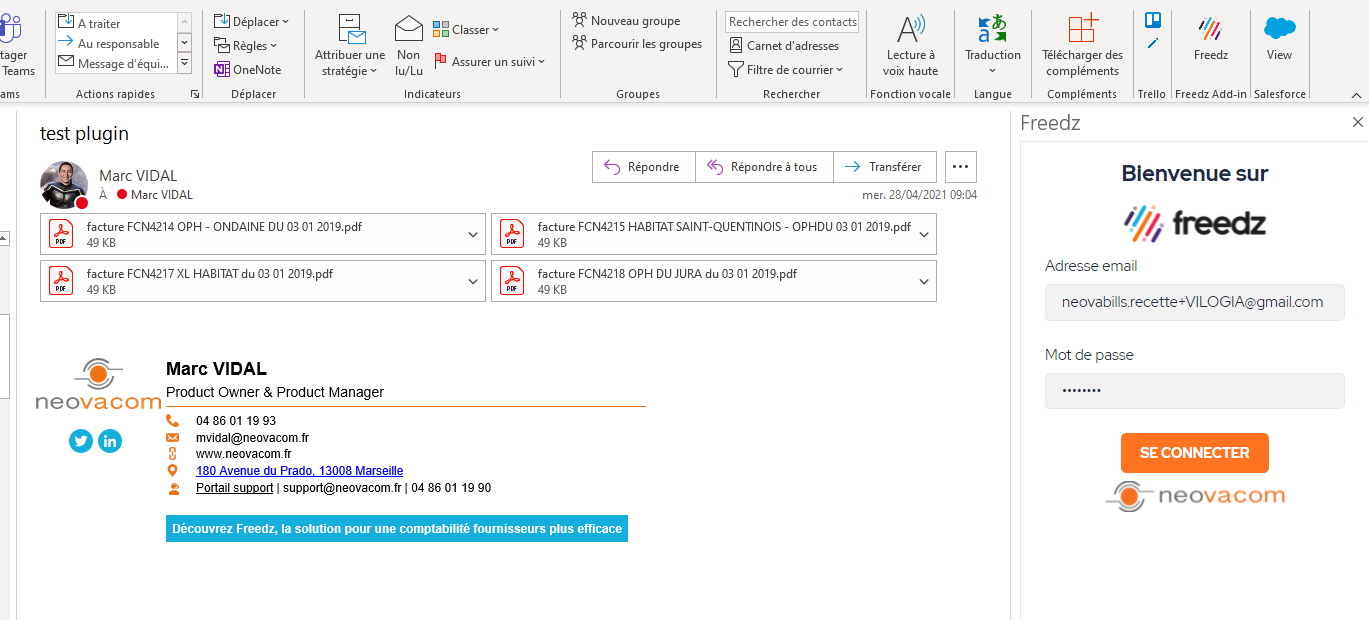
Task: Click the Trello board icon
Action: [x=1152, y=21]
